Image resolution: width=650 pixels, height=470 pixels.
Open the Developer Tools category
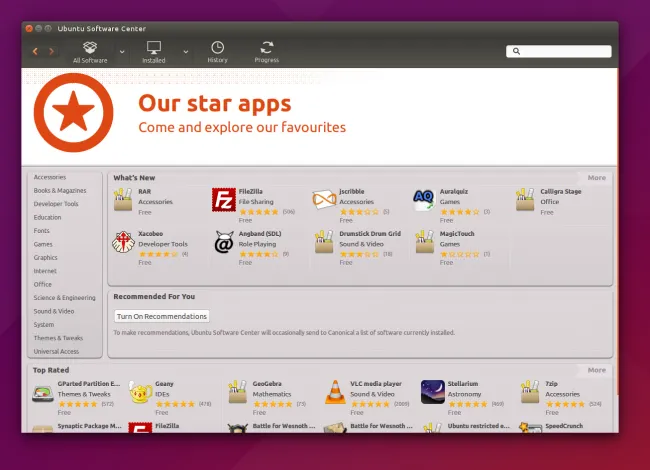55,203
